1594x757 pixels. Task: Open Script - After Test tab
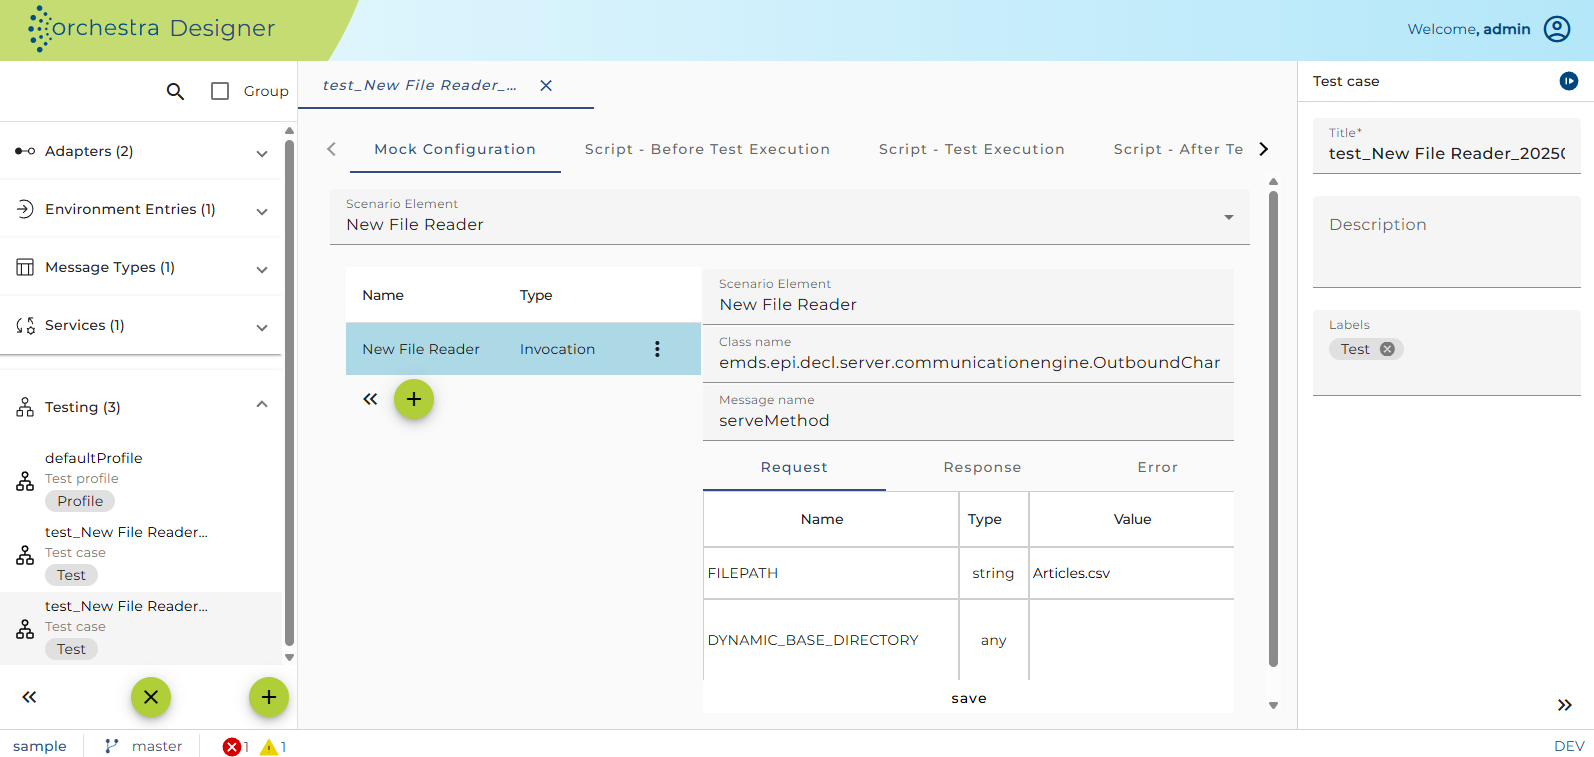1178,149
